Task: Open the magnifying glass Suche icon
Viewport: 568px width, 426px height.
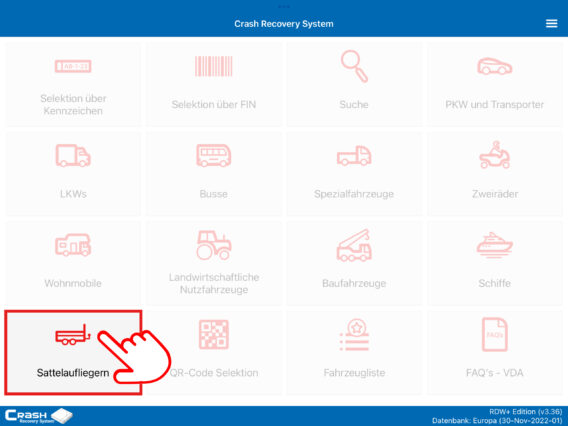Action: click(354, 66)
